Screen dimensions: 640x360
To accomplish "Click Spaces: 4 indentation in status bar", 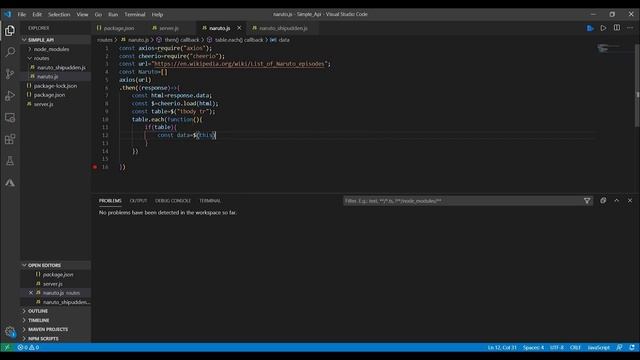I will pyautogui.click(x=533, y=347).
